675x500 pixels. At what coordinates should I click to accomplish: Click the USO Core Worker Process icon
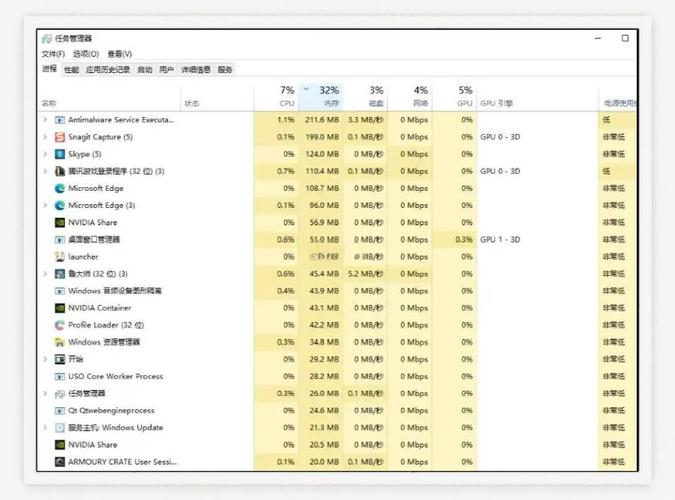tap(60, 376)
